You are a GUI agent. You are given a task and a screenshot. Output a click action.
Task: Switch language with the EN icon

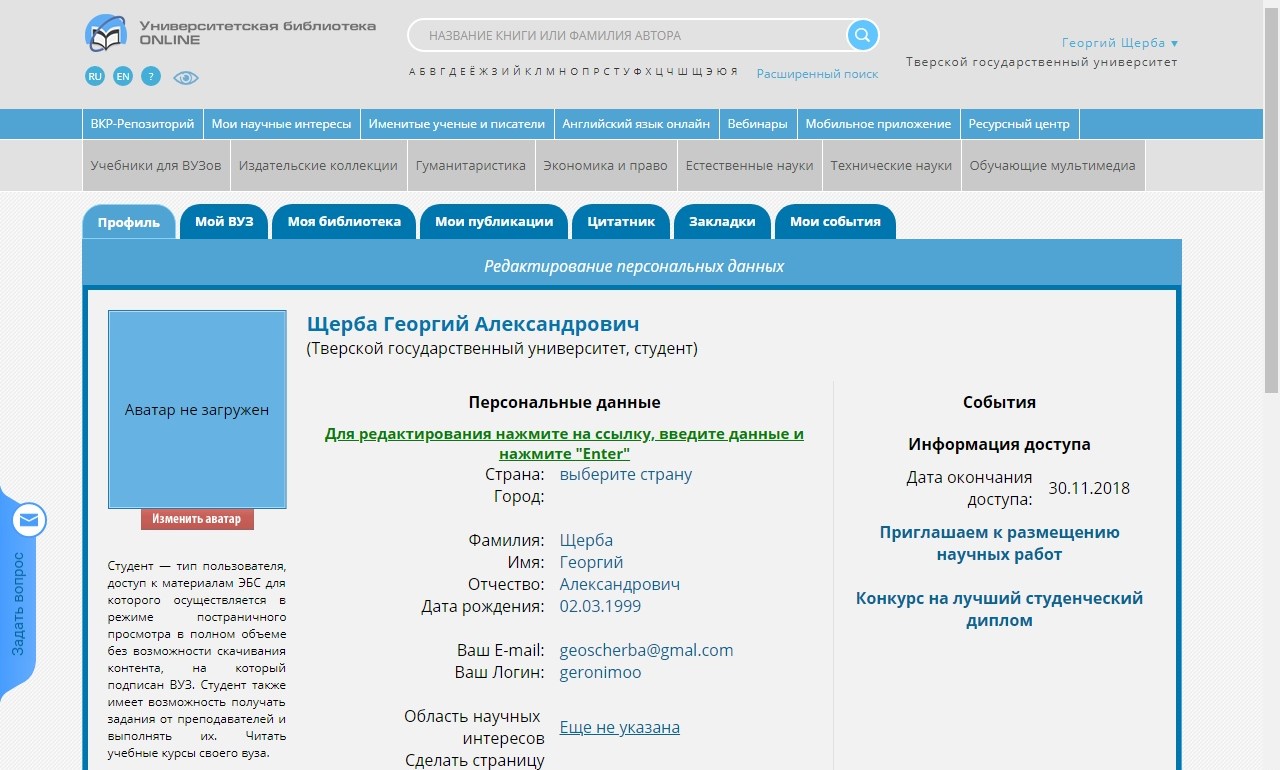(123, 76)
